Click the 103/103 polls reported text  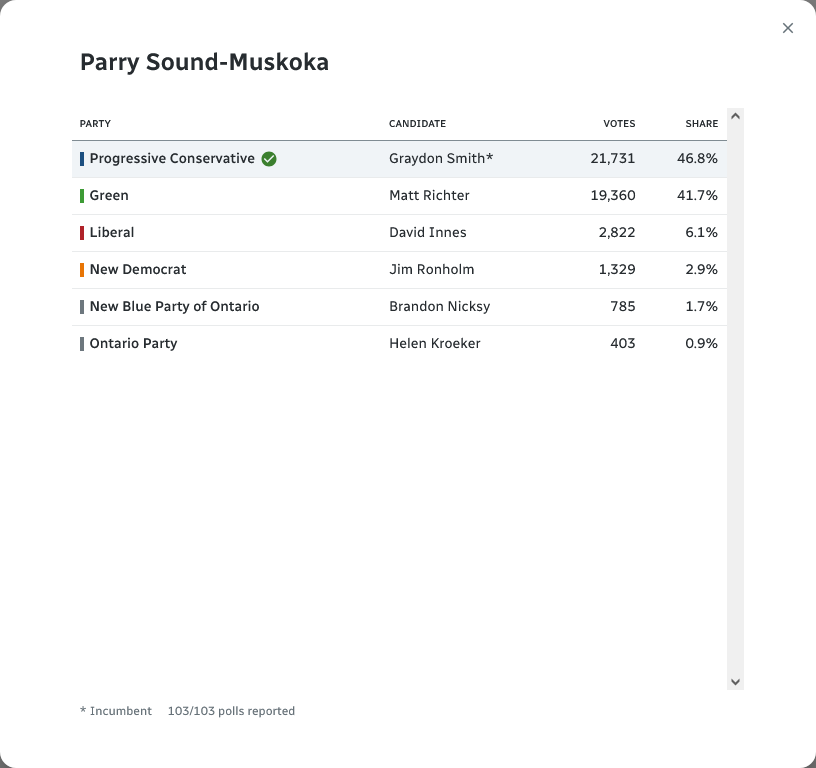[x=231, y=712]
